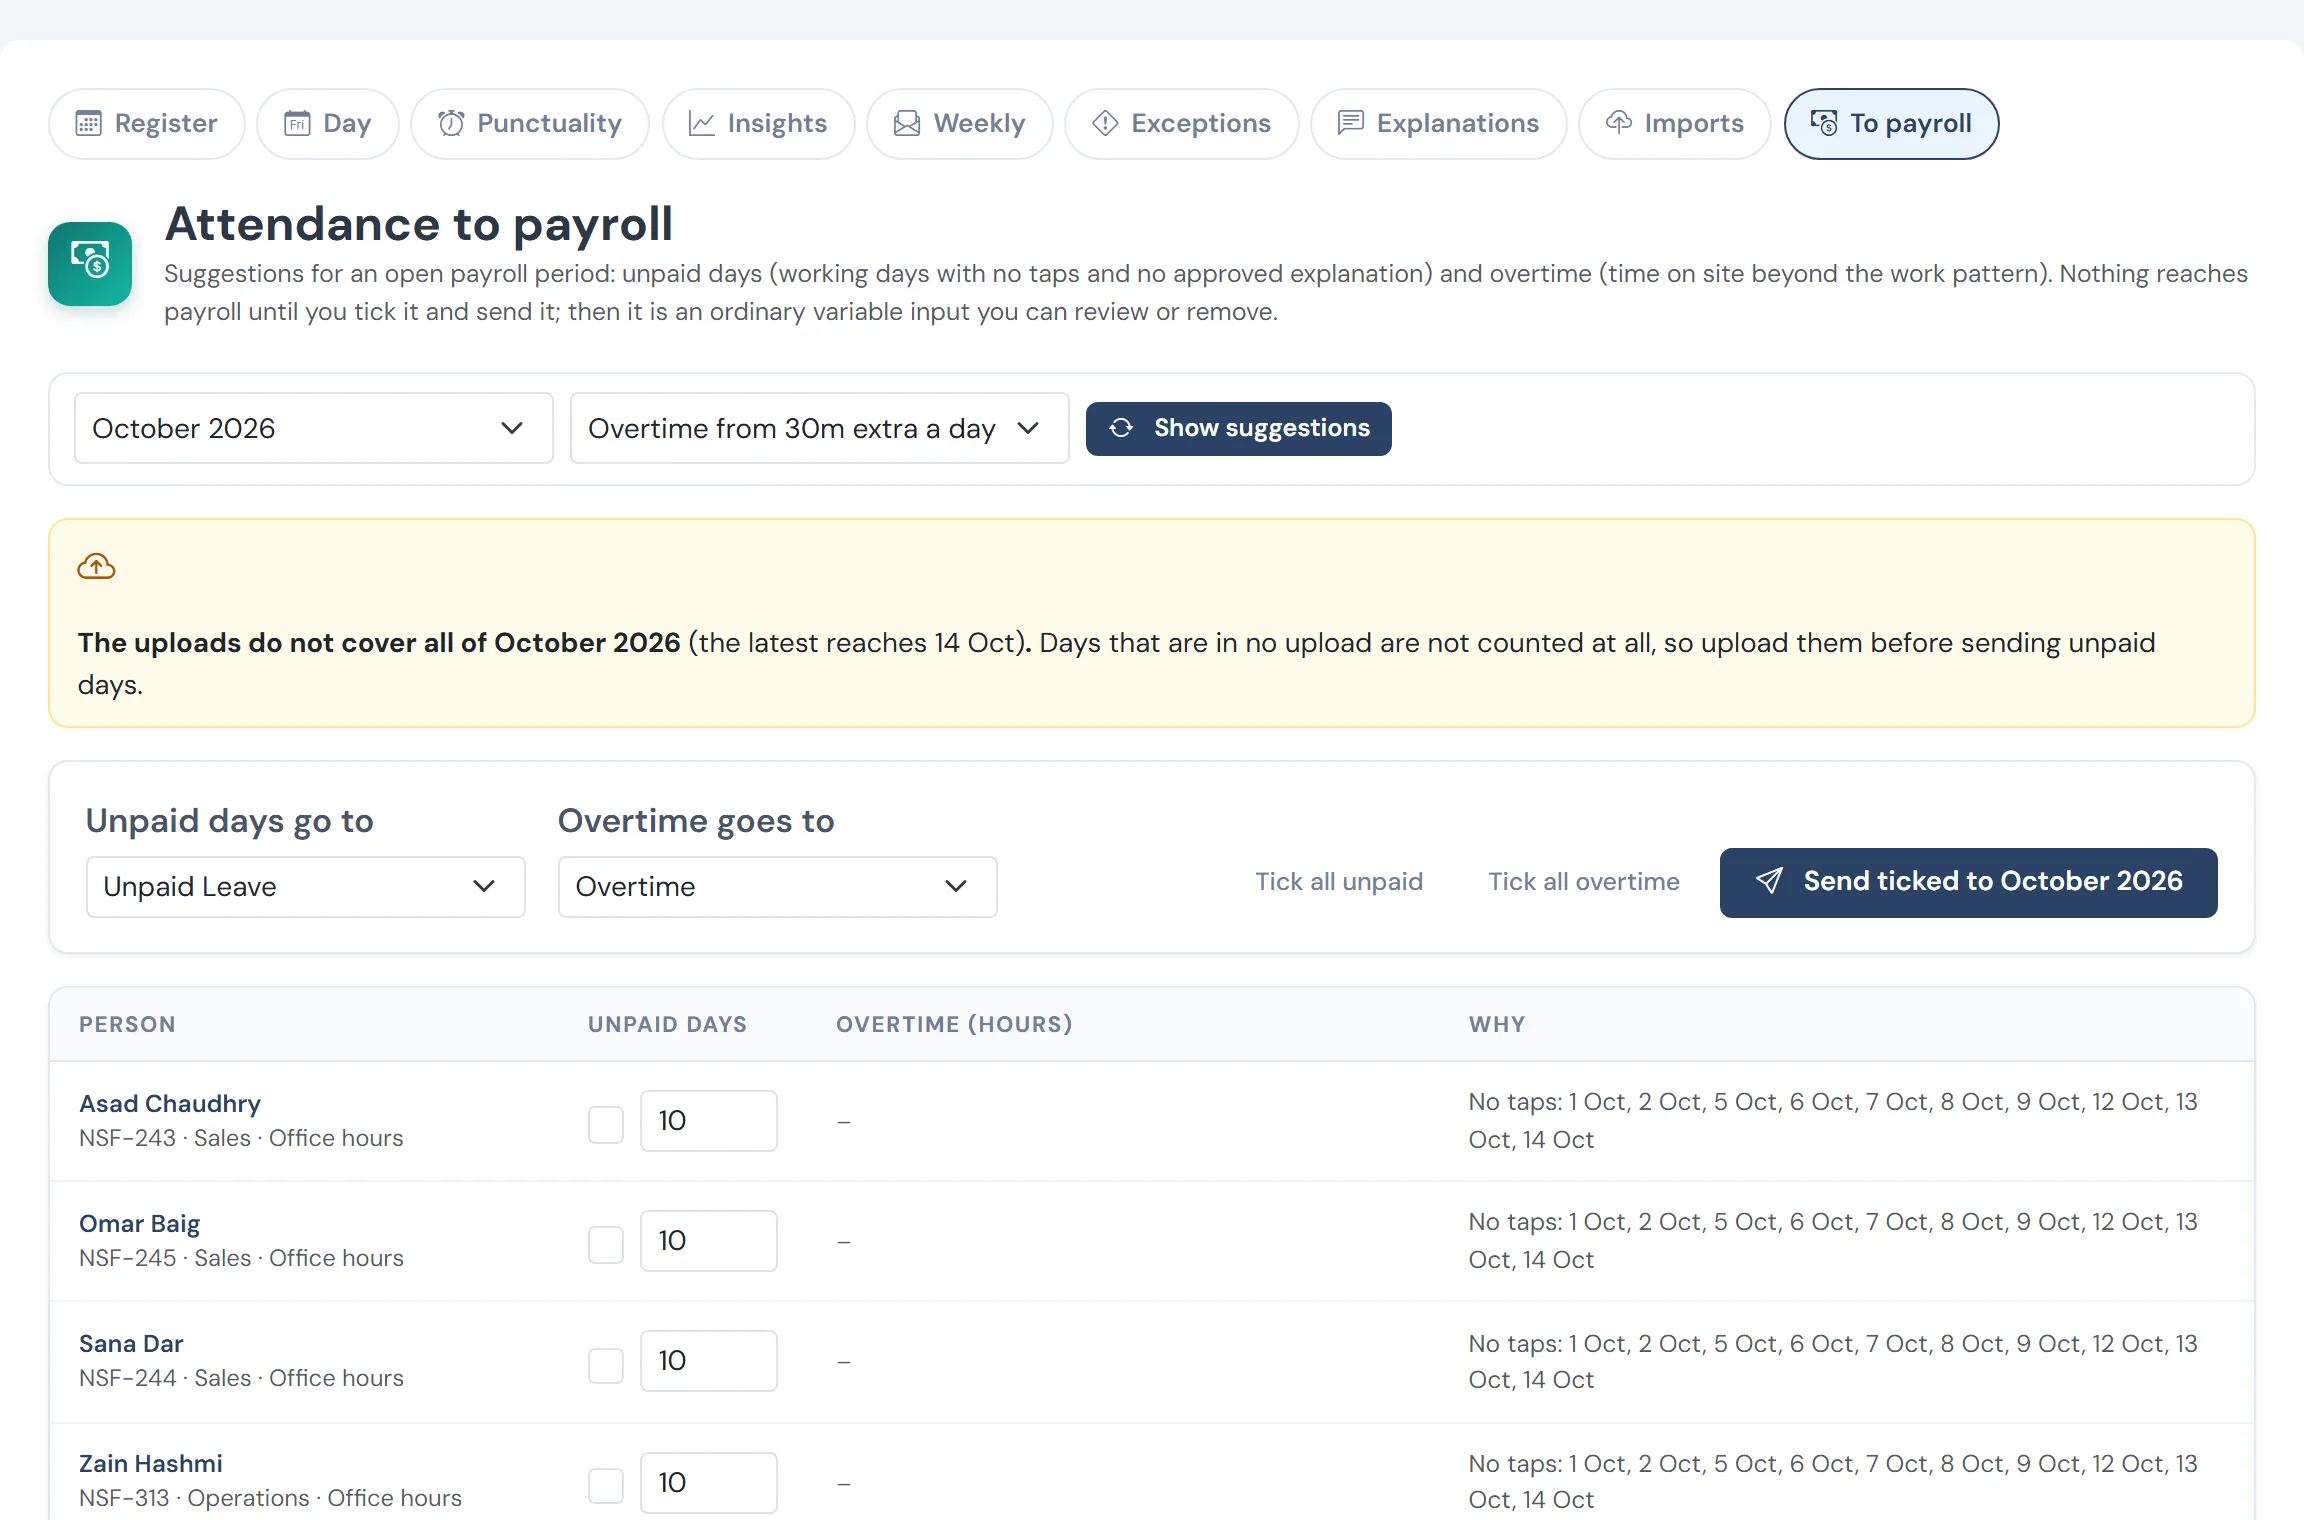Click 'NSF-313 · Operations · Office hours' text
This screenshot has width=2304, height=1520.
pos(270,1498)
